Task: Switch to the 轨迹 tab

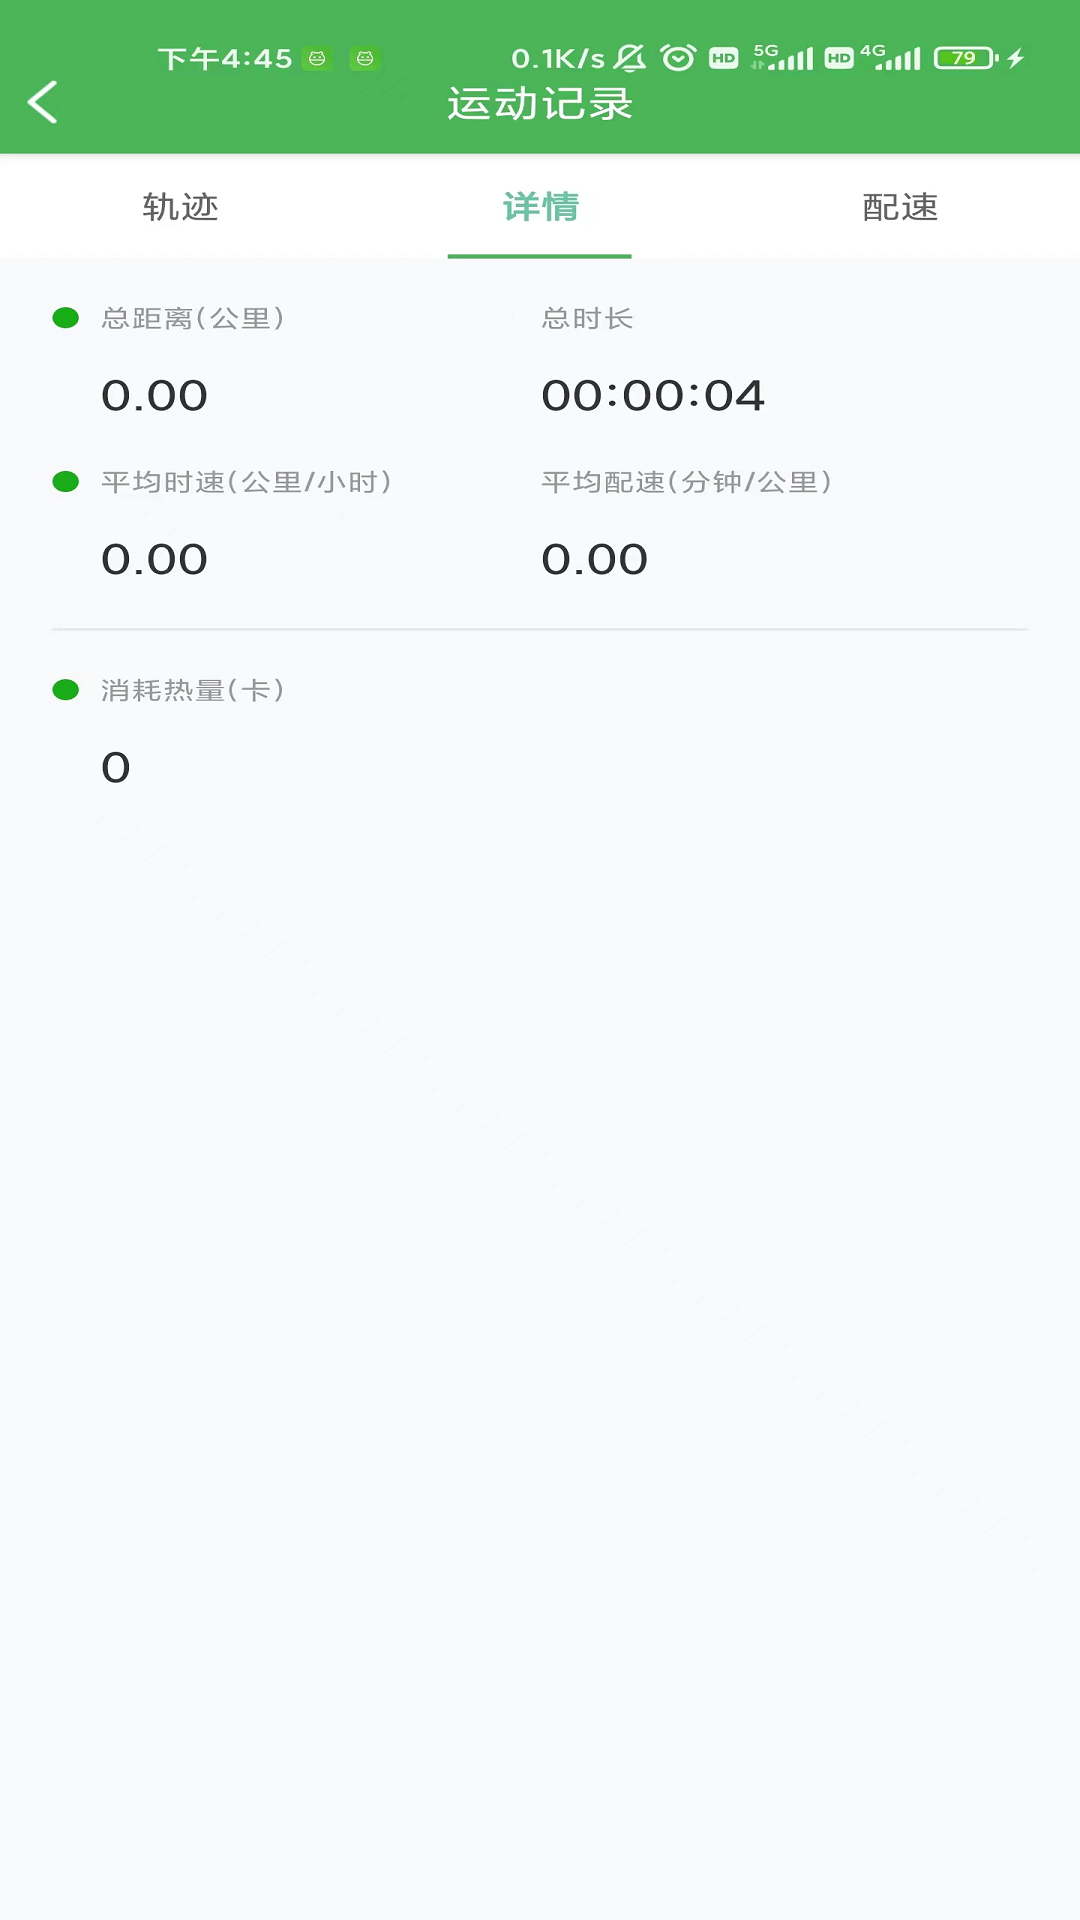Action: [180, 207]
